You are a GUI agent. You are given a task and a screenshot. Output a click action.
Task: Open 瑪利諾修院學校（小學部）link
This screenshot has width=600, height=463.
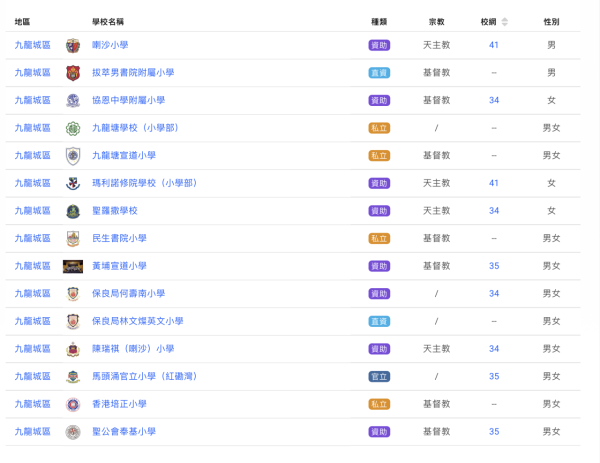[x=145, y=183]
